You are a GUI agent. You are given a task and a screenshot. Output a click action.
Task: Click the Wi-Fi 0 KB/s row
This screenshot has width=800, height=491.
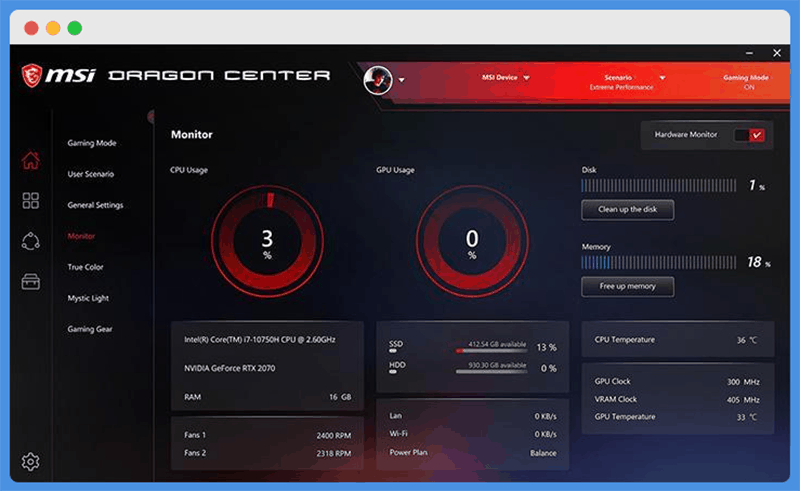[x=472, y=434]
